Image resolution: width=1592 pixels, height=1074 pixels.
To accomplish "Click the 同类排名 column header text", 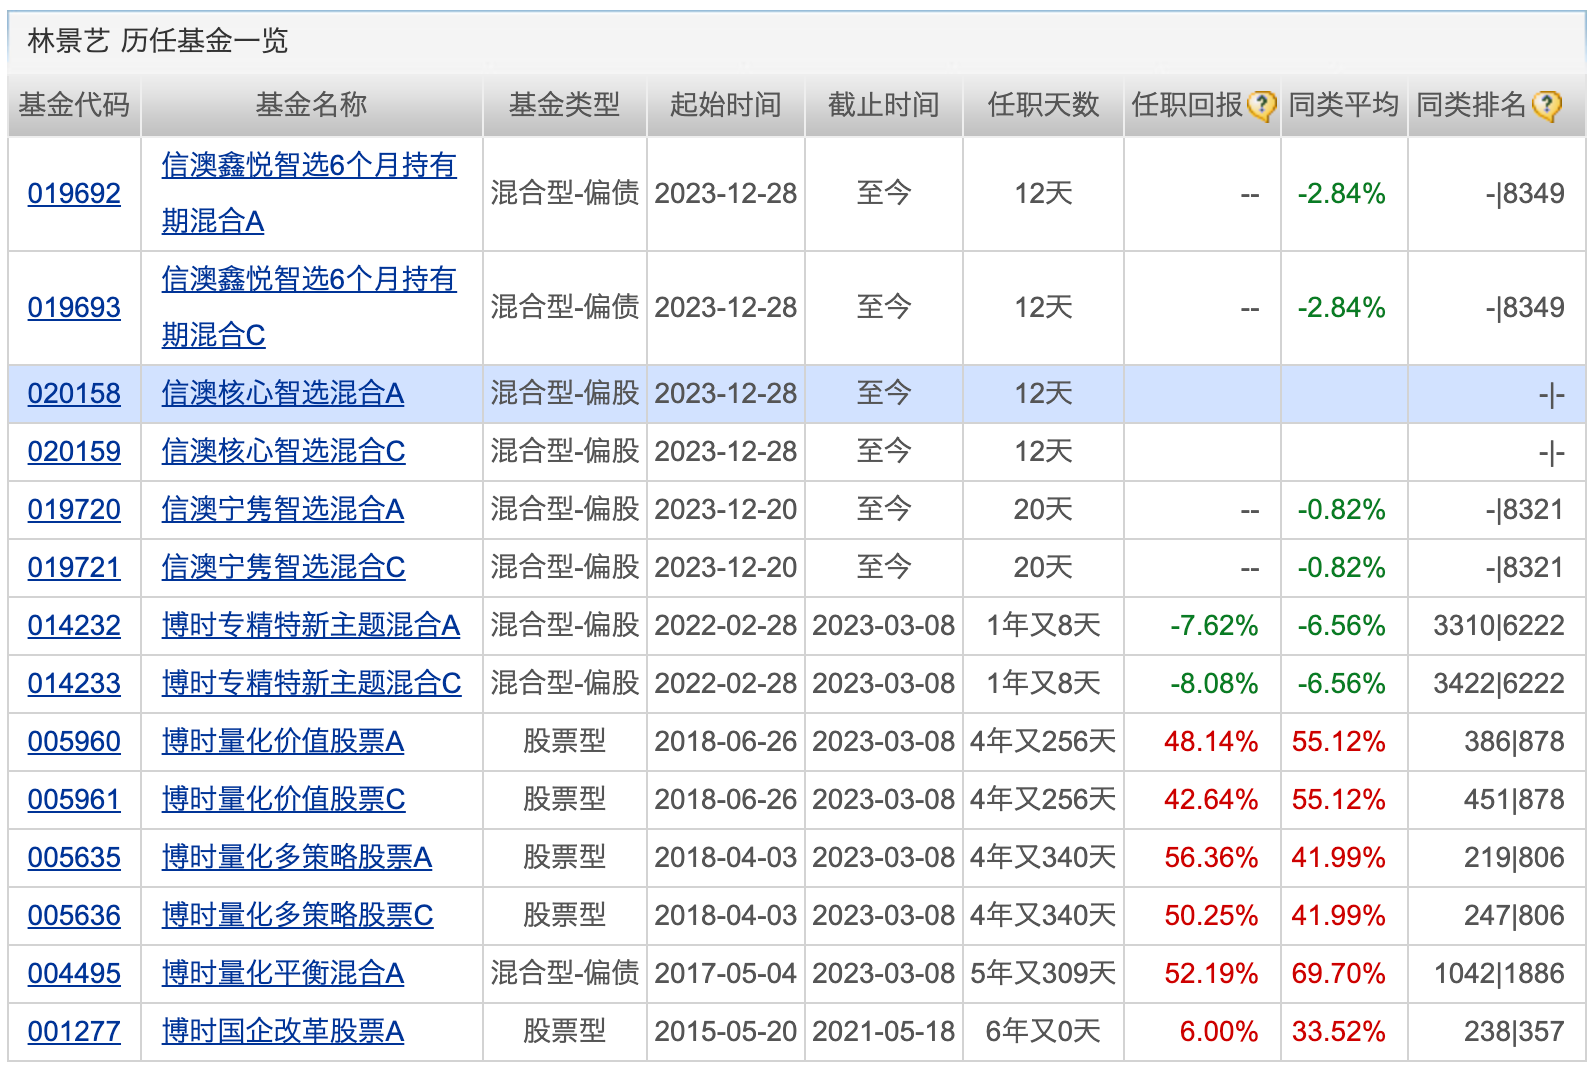I will [x=1471, y=105].
